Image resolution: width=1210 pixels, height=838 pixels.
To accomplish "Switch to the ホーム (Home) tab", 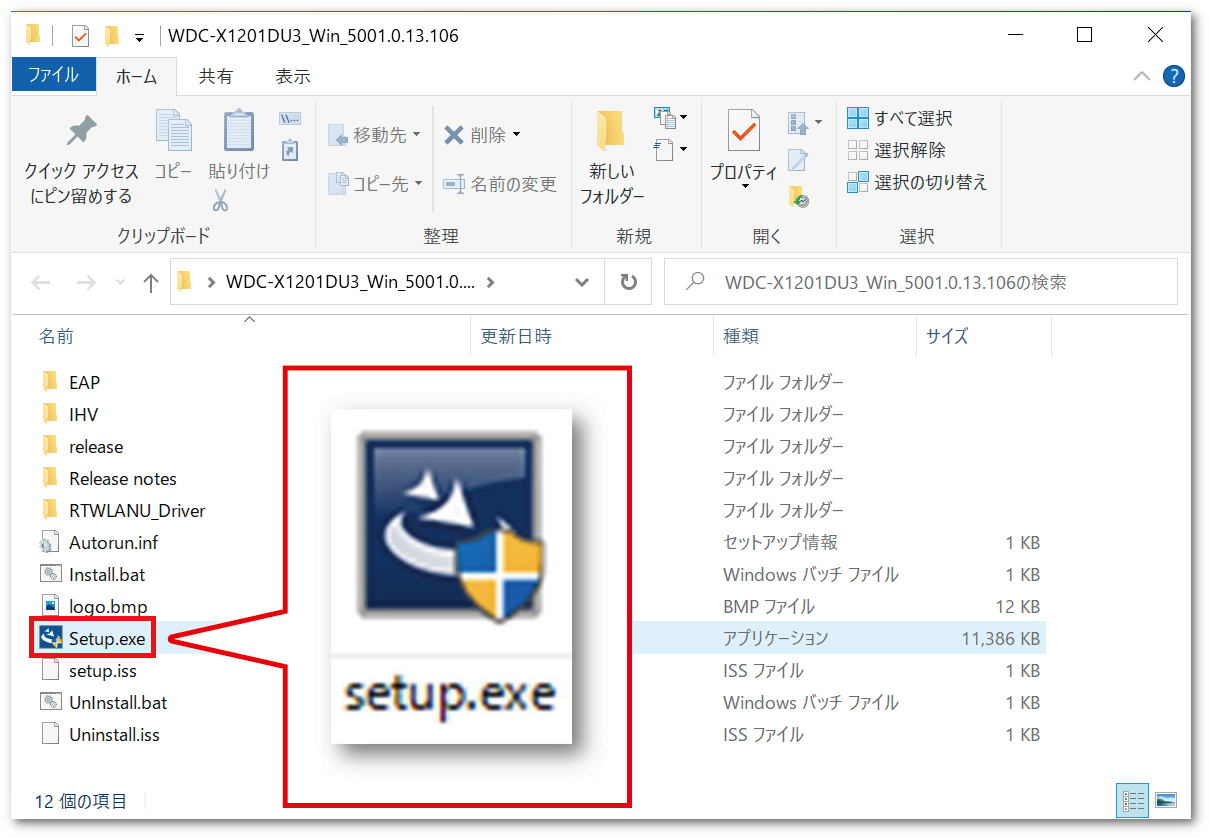I will tap(136, 76).
